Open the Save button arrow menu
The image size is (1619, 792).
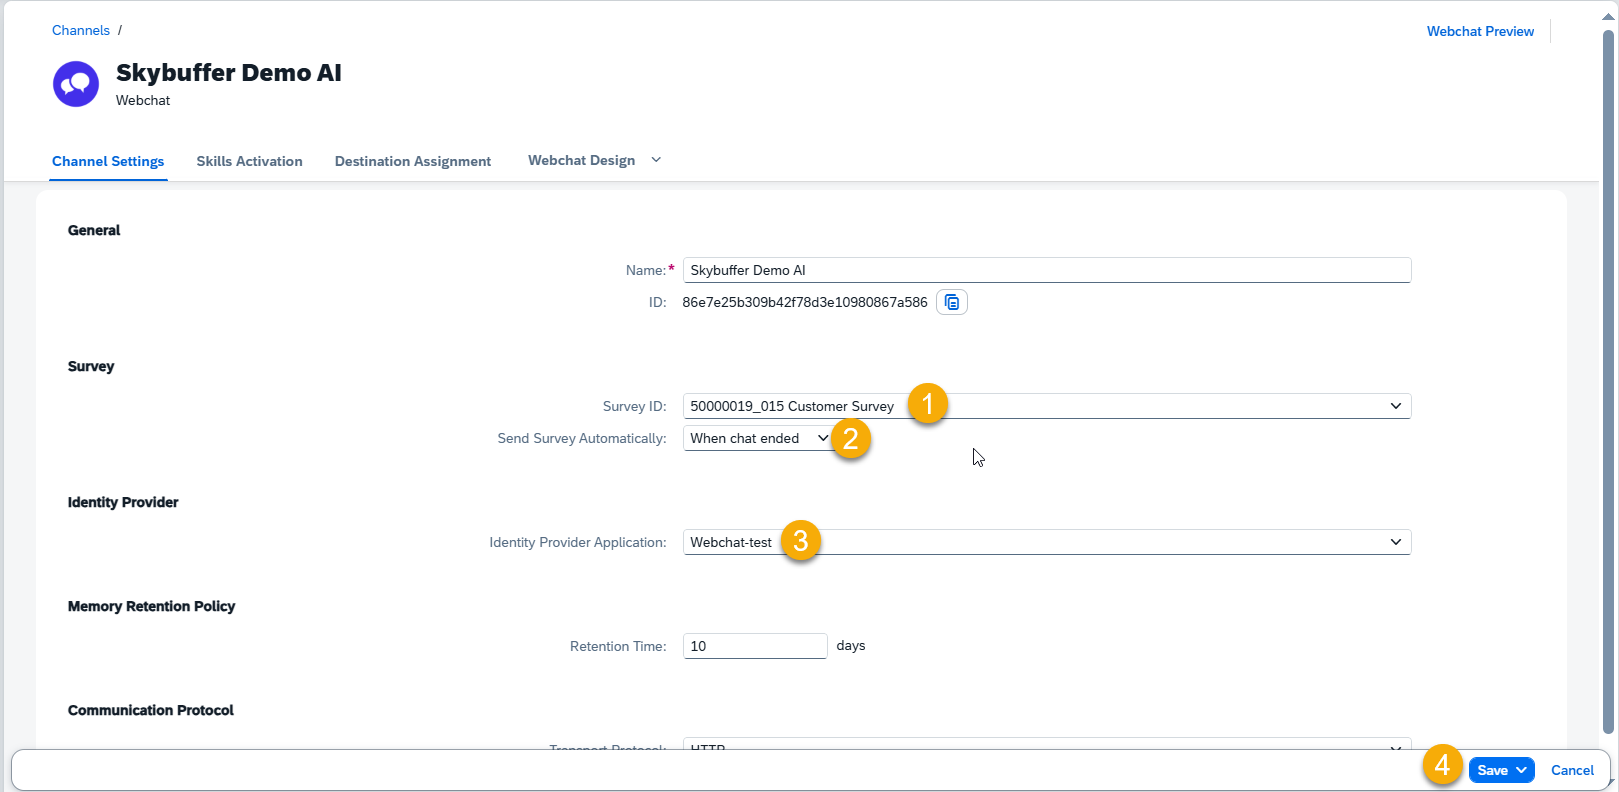1521,770
